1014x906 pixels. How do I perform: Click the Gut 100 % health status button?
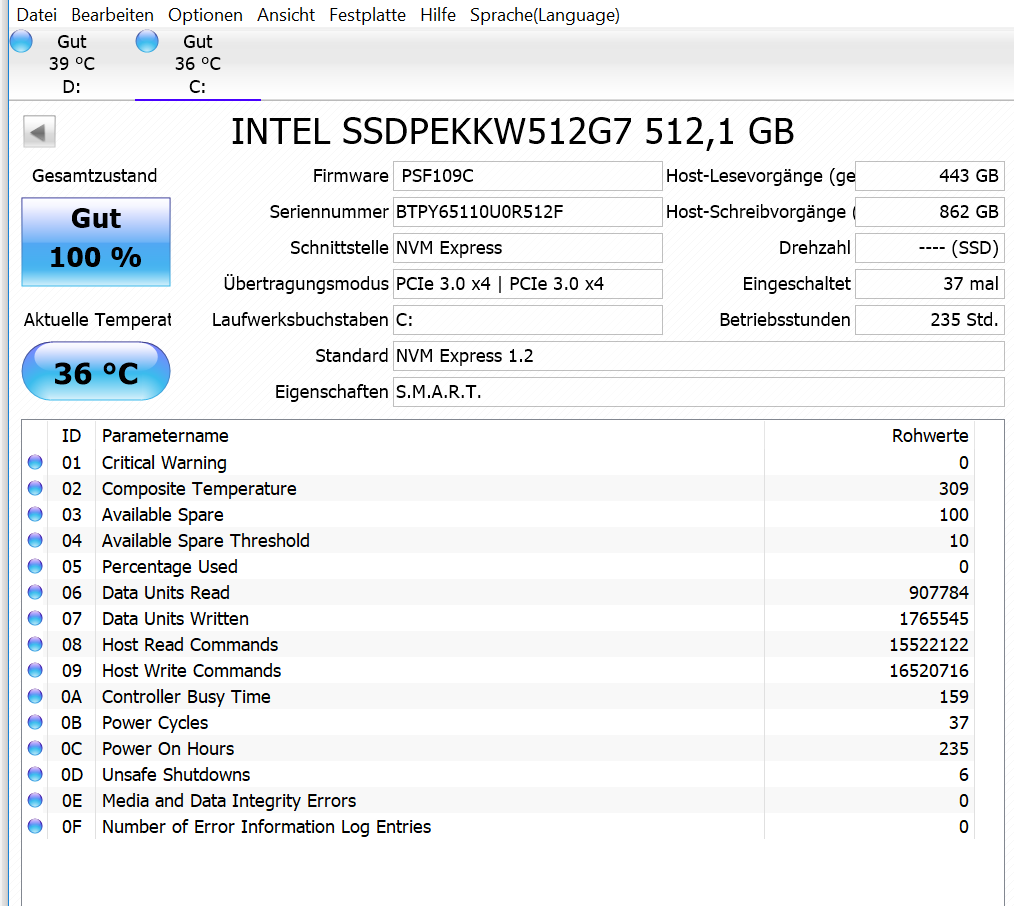[96, 241]
